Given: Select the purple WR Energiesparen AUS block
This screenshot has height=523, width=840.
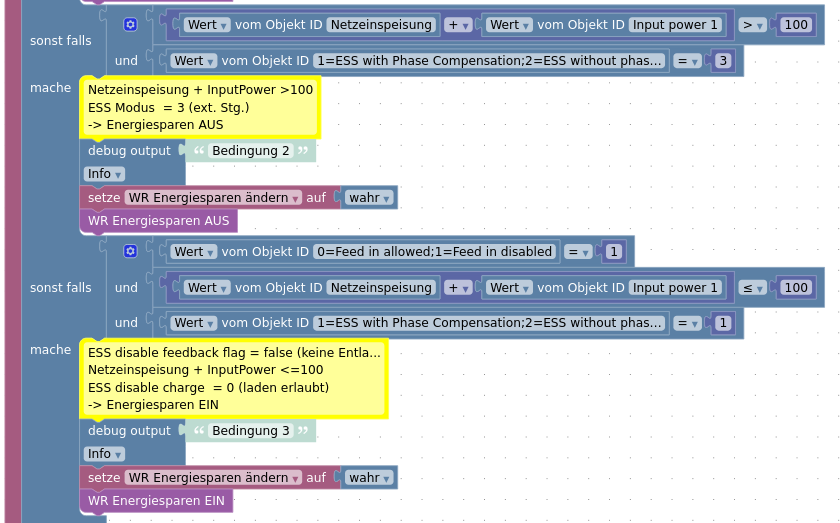Looking at the screenshot, I should 158,221.
